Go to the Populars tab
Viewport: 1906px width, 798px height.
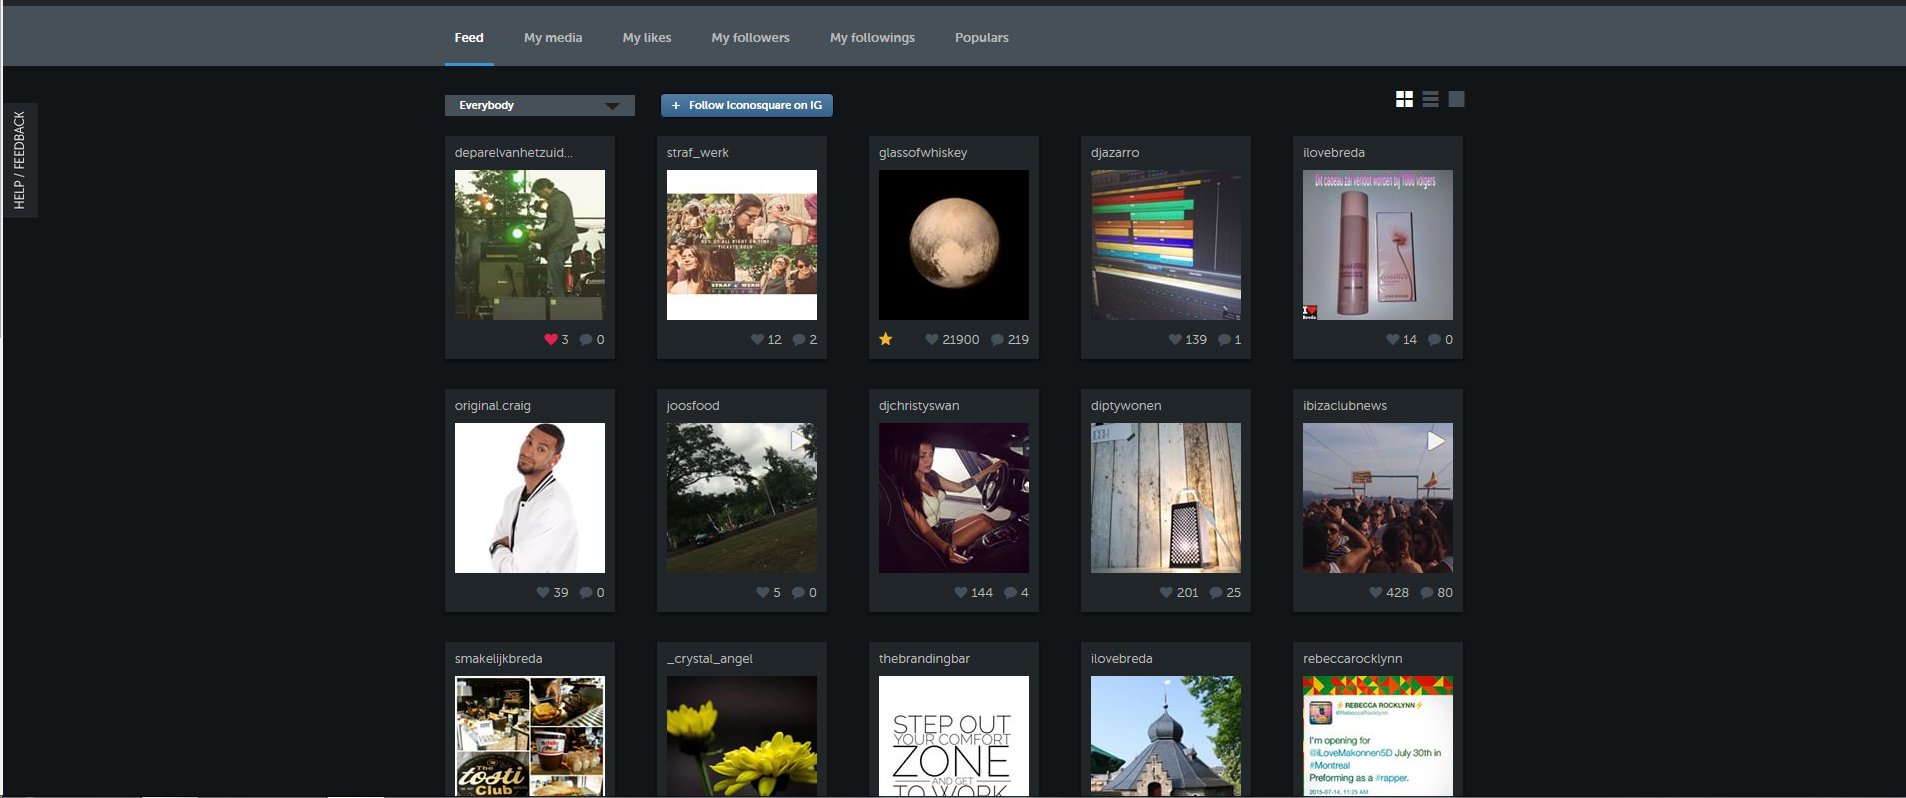click(x=981, y=38)
